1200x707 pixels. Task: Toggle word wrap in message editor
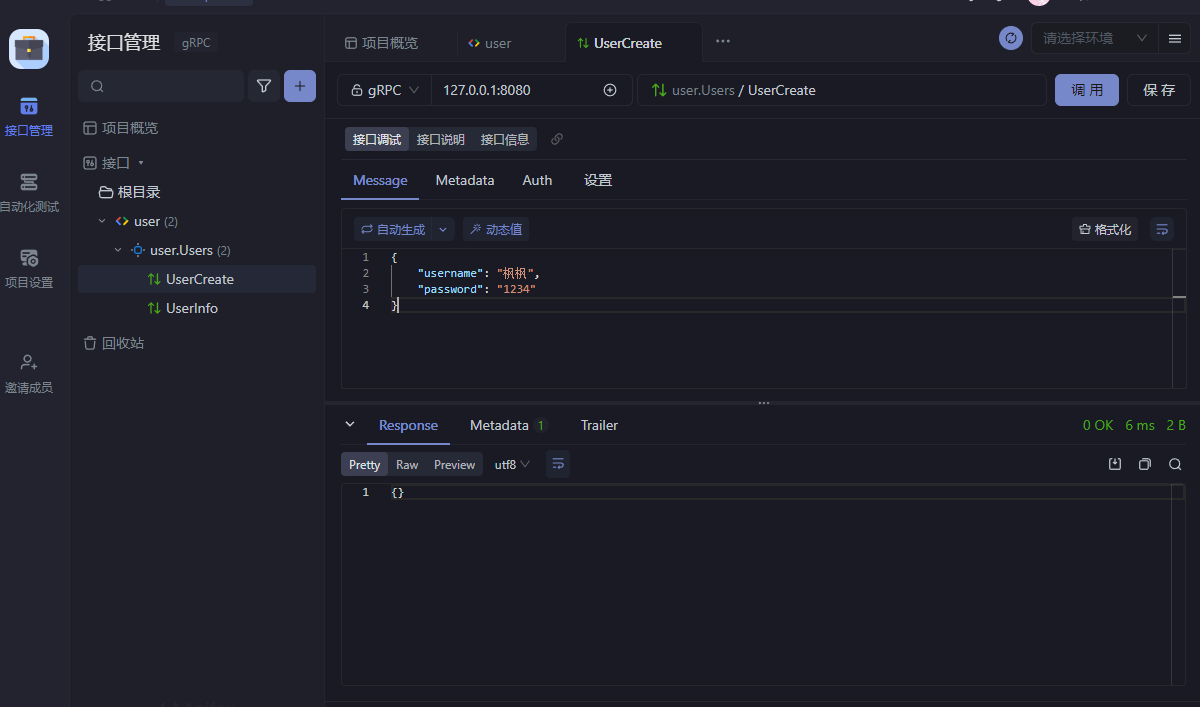point(1161,229)
